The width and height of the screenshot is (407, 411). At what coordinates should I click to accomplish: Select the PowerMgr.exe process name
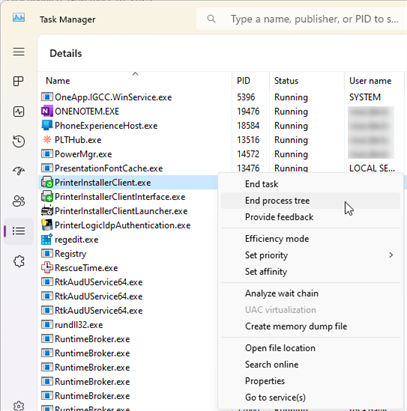point(83,154)
